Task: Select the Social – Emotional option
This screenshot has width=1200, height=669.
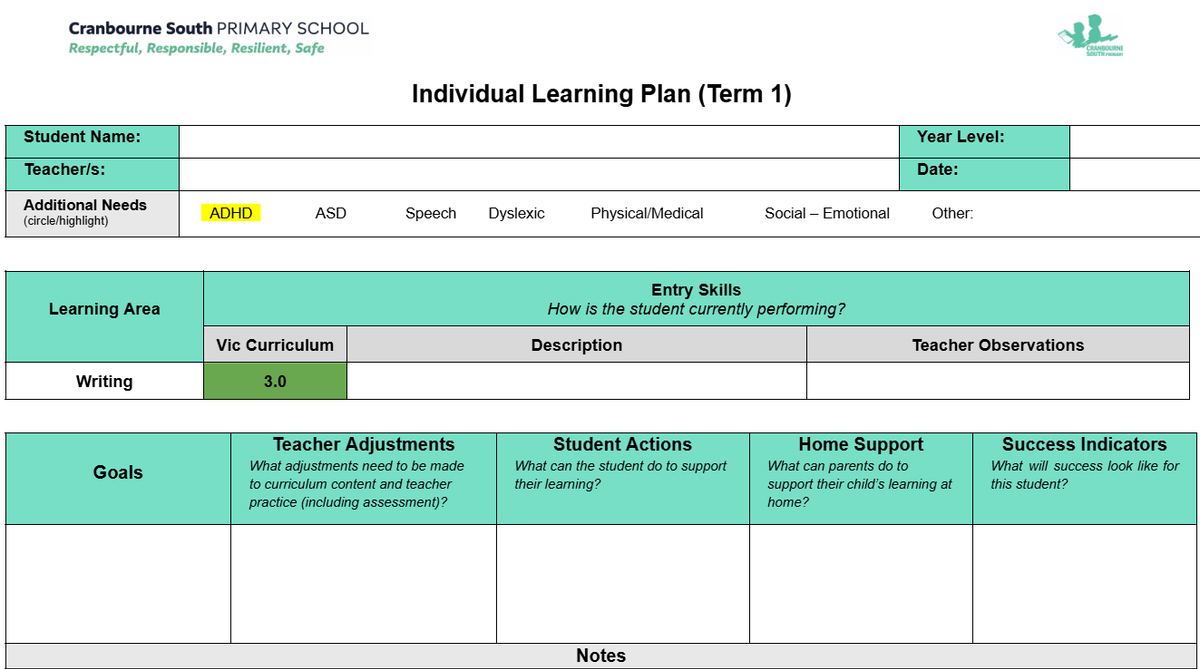Action: (827, 213)
